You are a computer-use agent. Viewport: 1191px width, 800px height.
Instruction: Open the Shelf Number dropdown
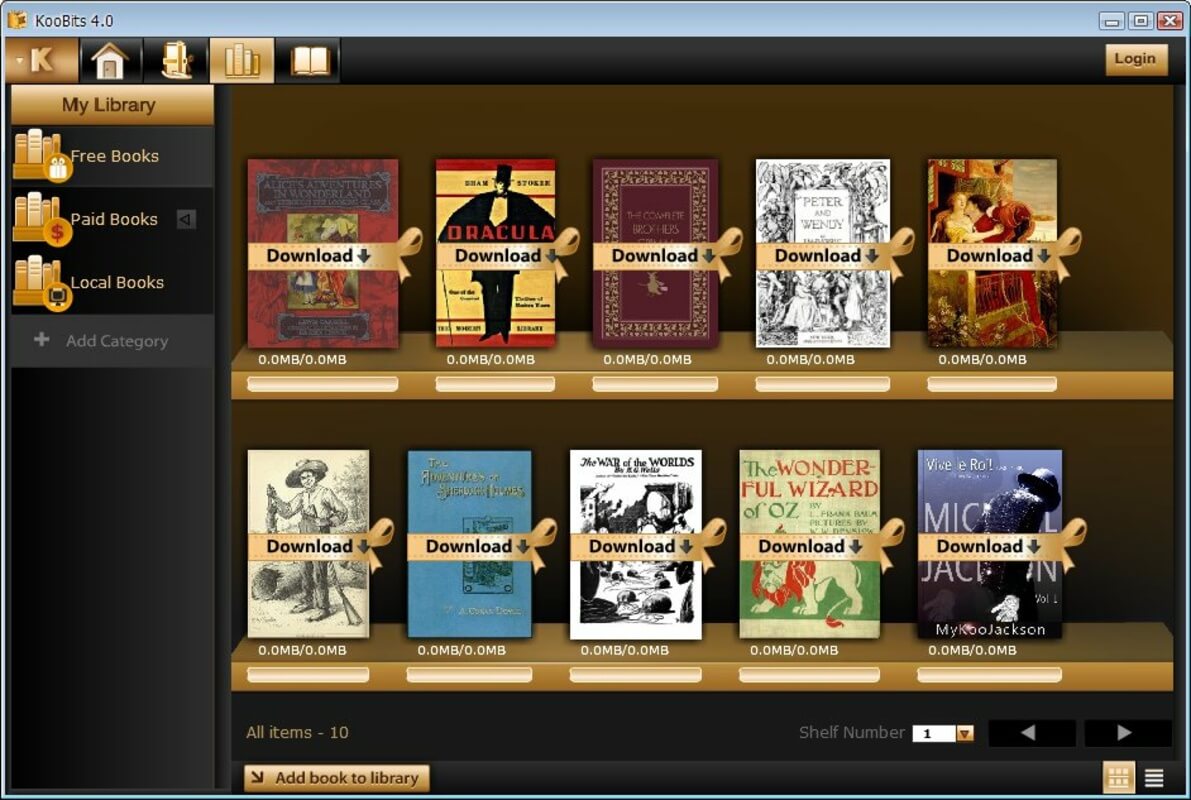(x=964, y=733)
